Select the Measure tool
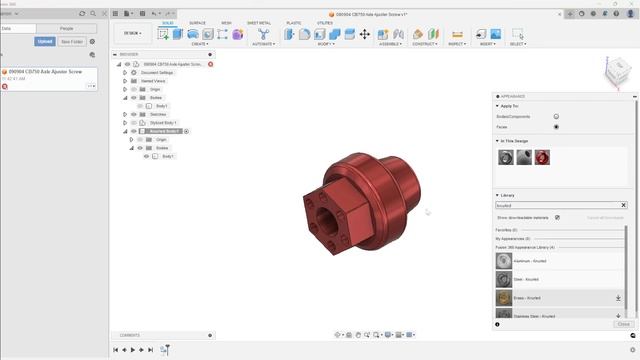 [458, 34]
